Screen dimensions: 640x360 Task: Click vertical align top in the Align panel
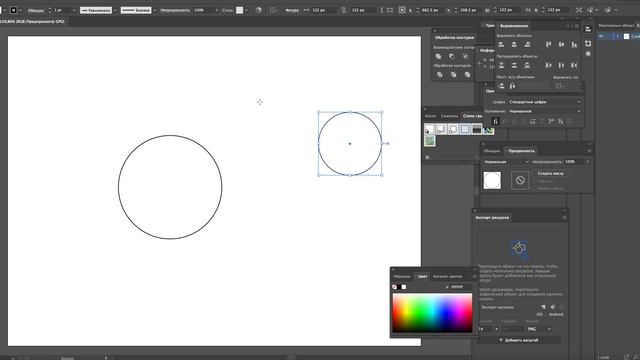click(549, 44)
